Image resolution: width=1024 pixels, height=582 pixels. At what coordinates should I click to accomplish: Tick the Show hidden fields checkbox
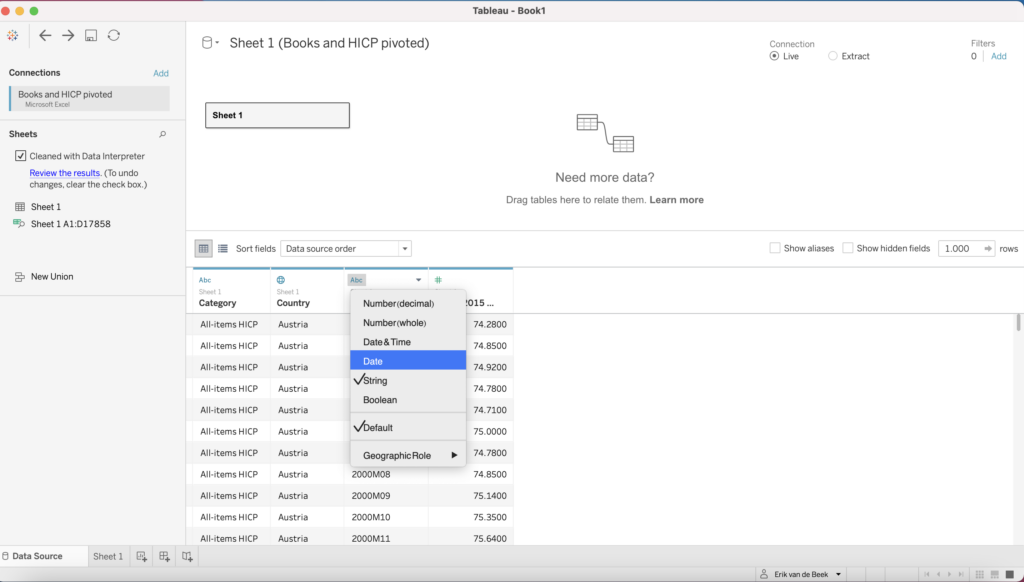(848, 248)
